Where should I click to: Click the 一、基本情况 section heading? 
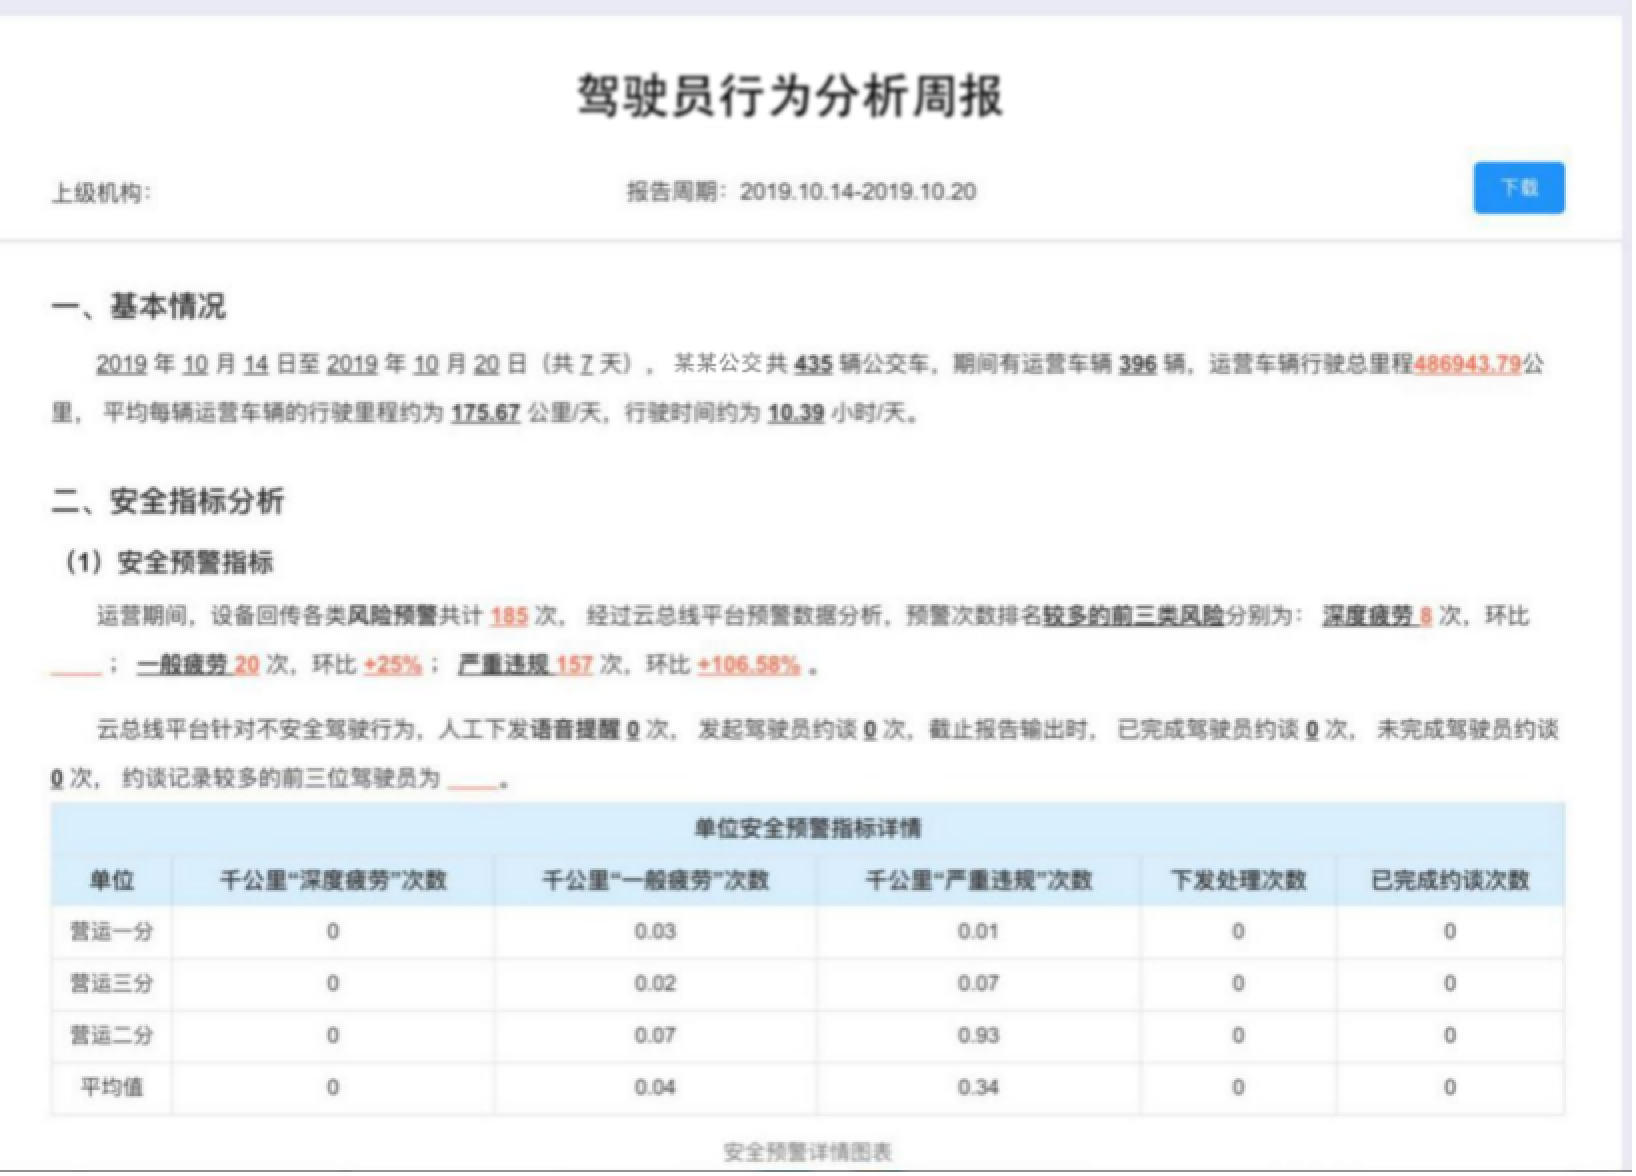coord(139,306)
